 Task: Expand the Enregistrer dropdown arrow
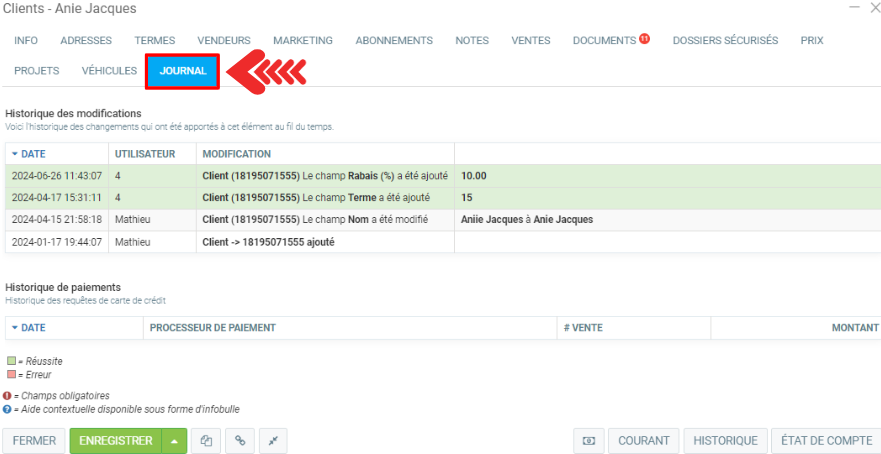[174, 441]
